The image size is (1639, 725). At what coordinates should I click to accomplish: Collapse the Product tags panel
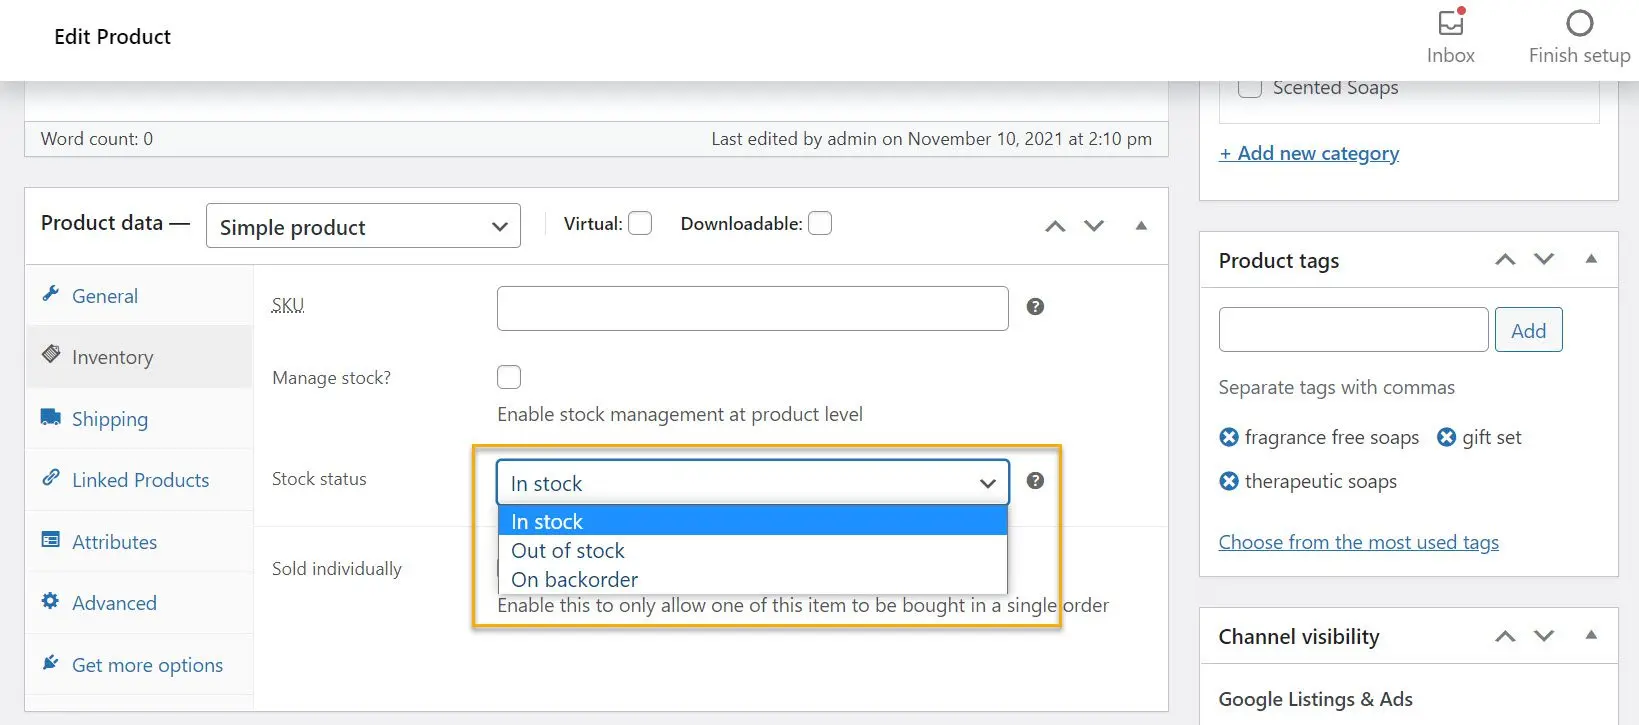tap(1591, 259)
